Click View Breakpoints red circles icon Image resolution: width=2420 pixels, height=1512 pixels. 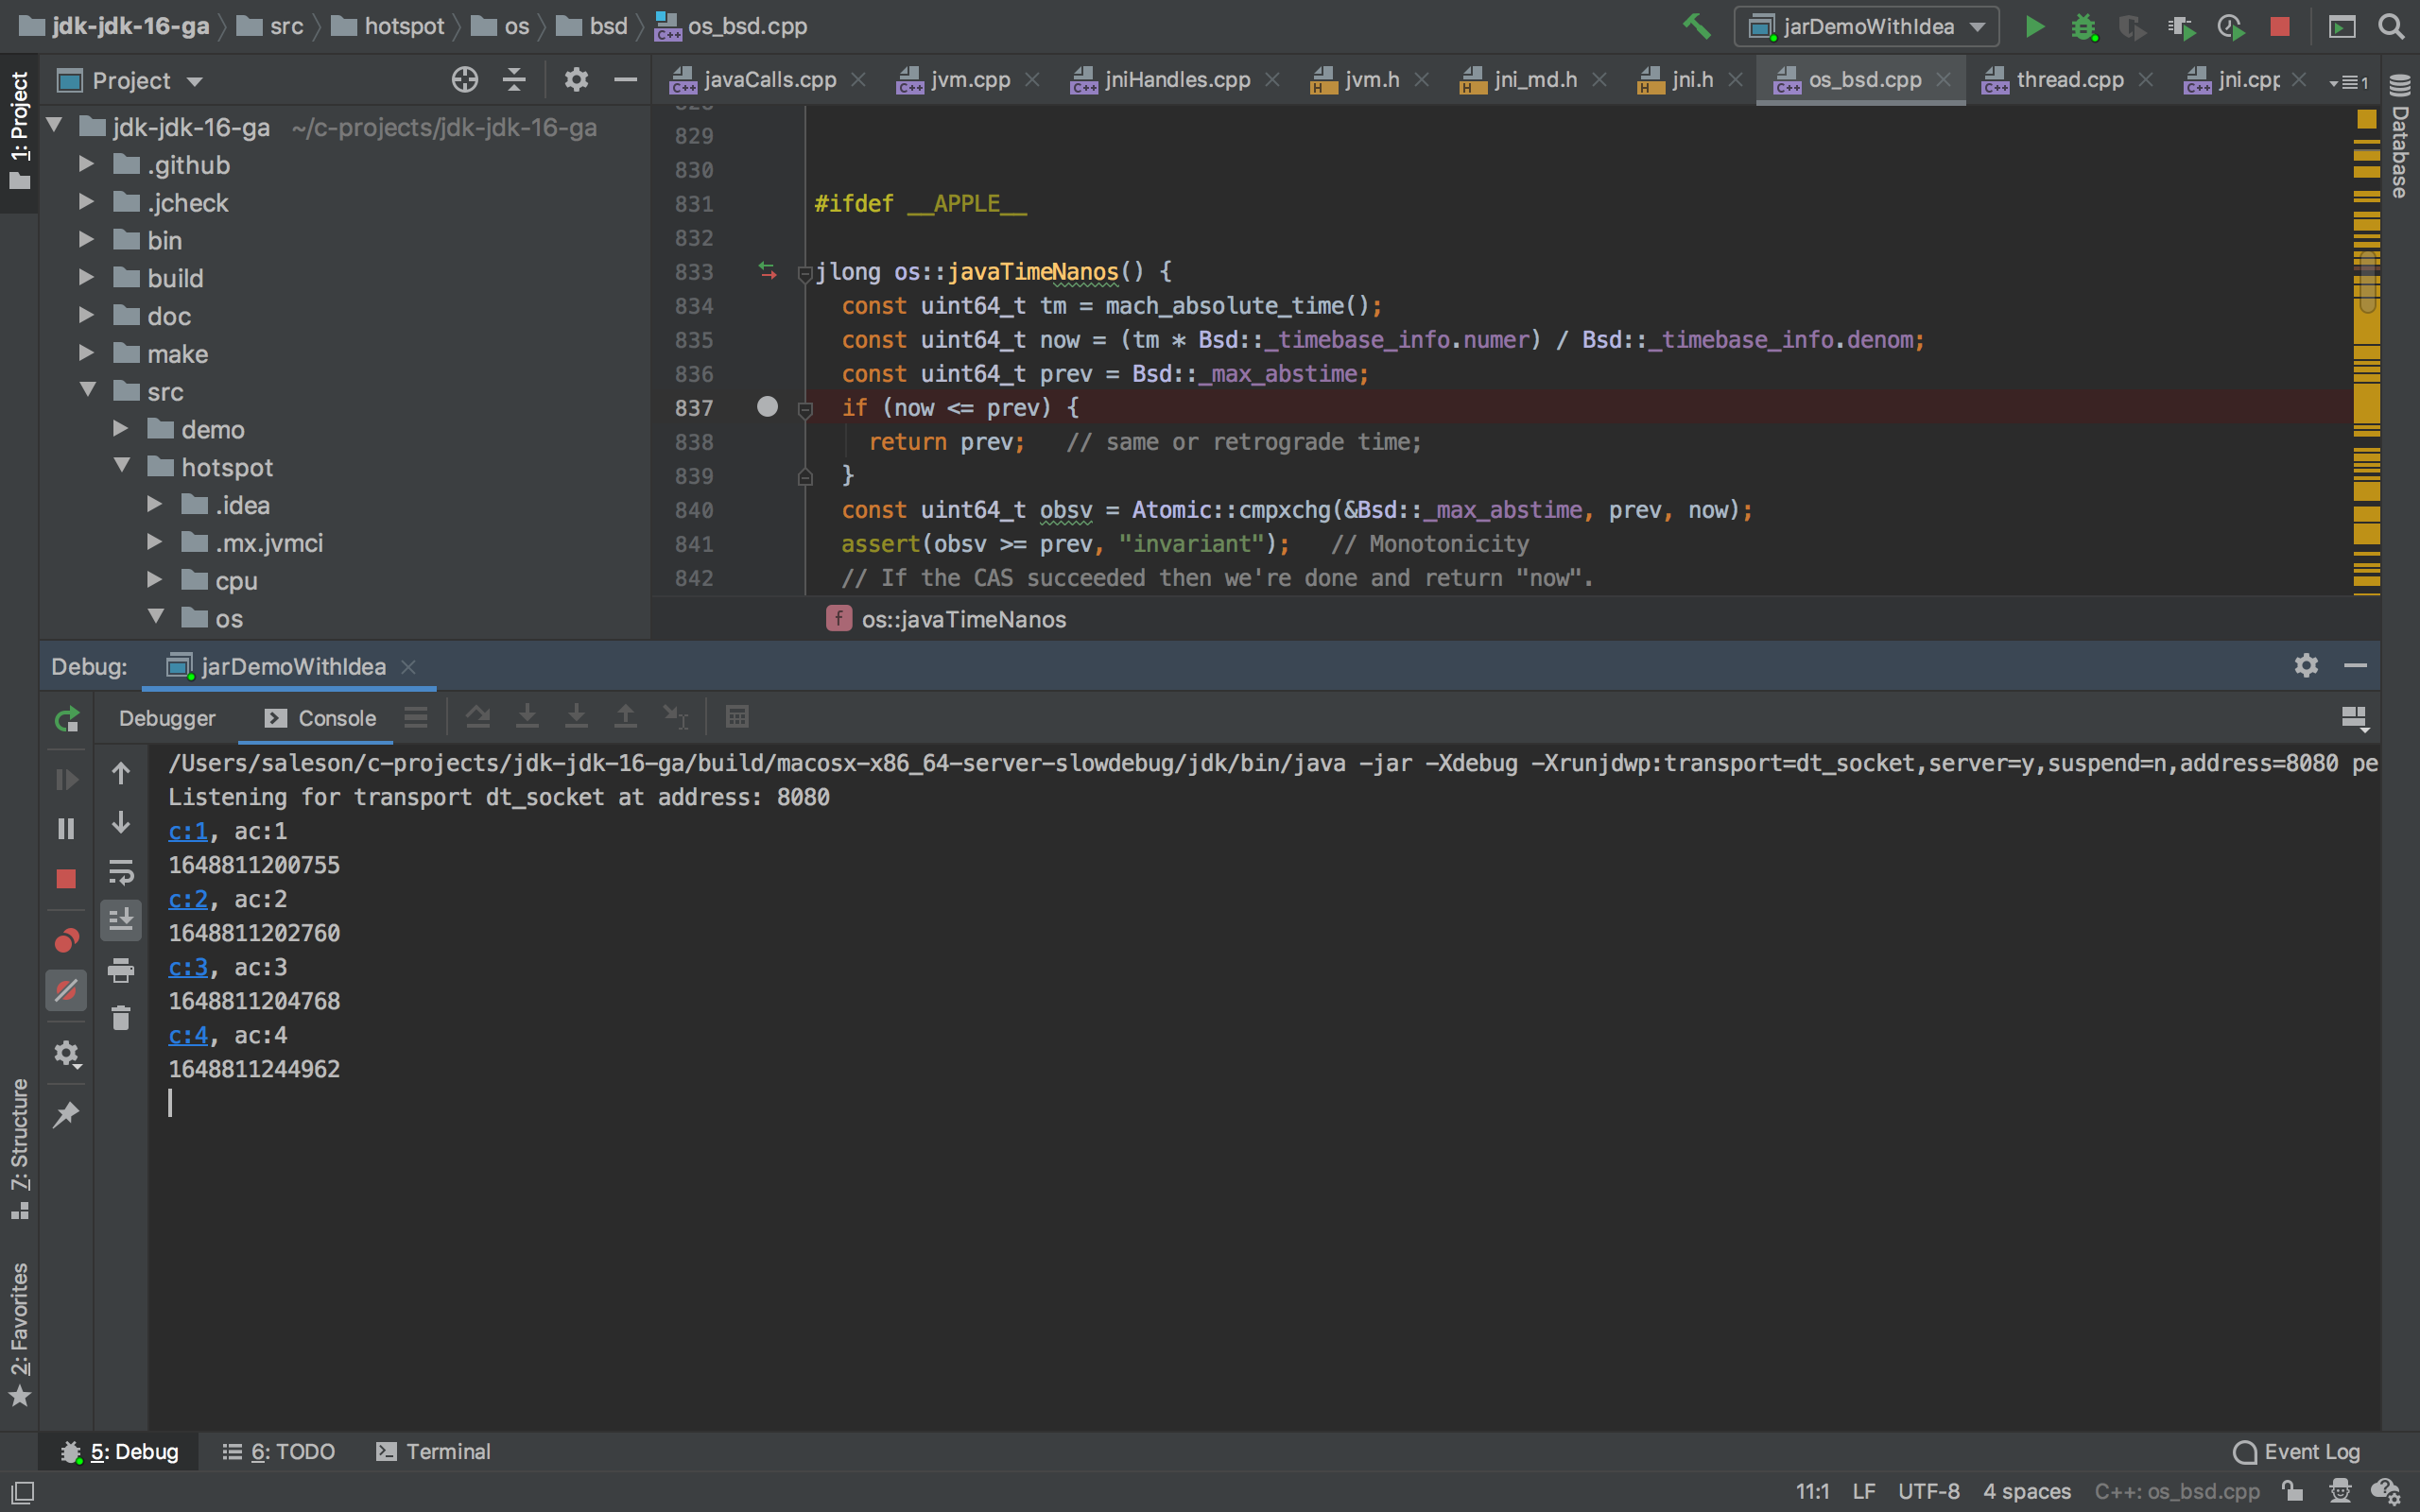66,940
